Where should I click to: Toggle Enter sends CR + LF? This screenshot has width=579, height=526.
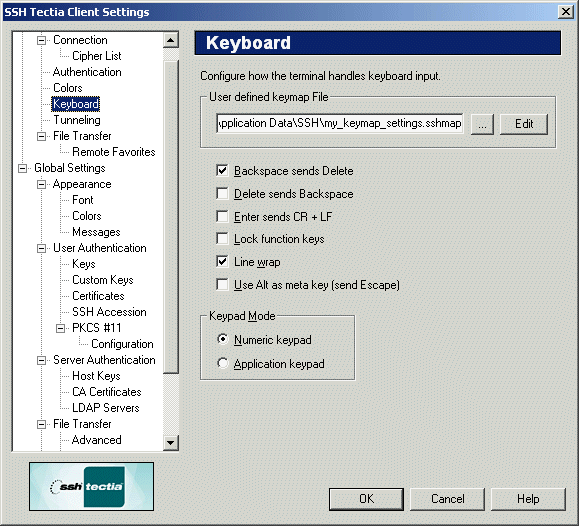coord(222,216)
